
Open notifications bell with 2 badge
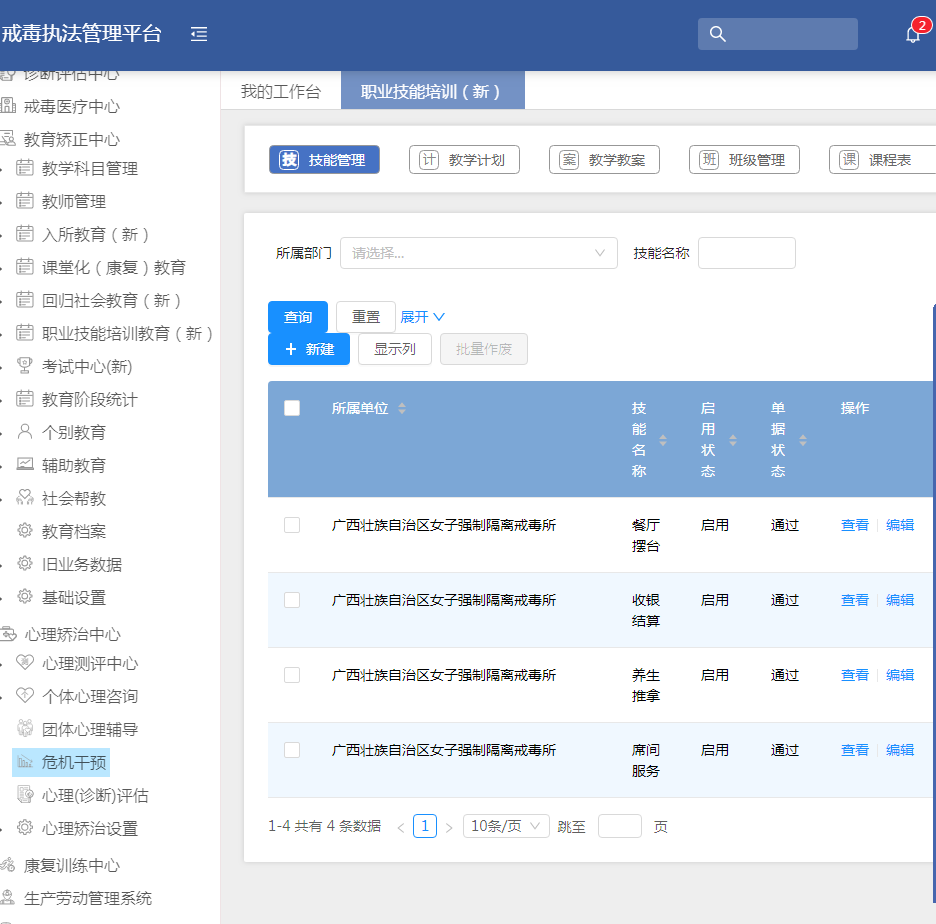tap(913, 33)
